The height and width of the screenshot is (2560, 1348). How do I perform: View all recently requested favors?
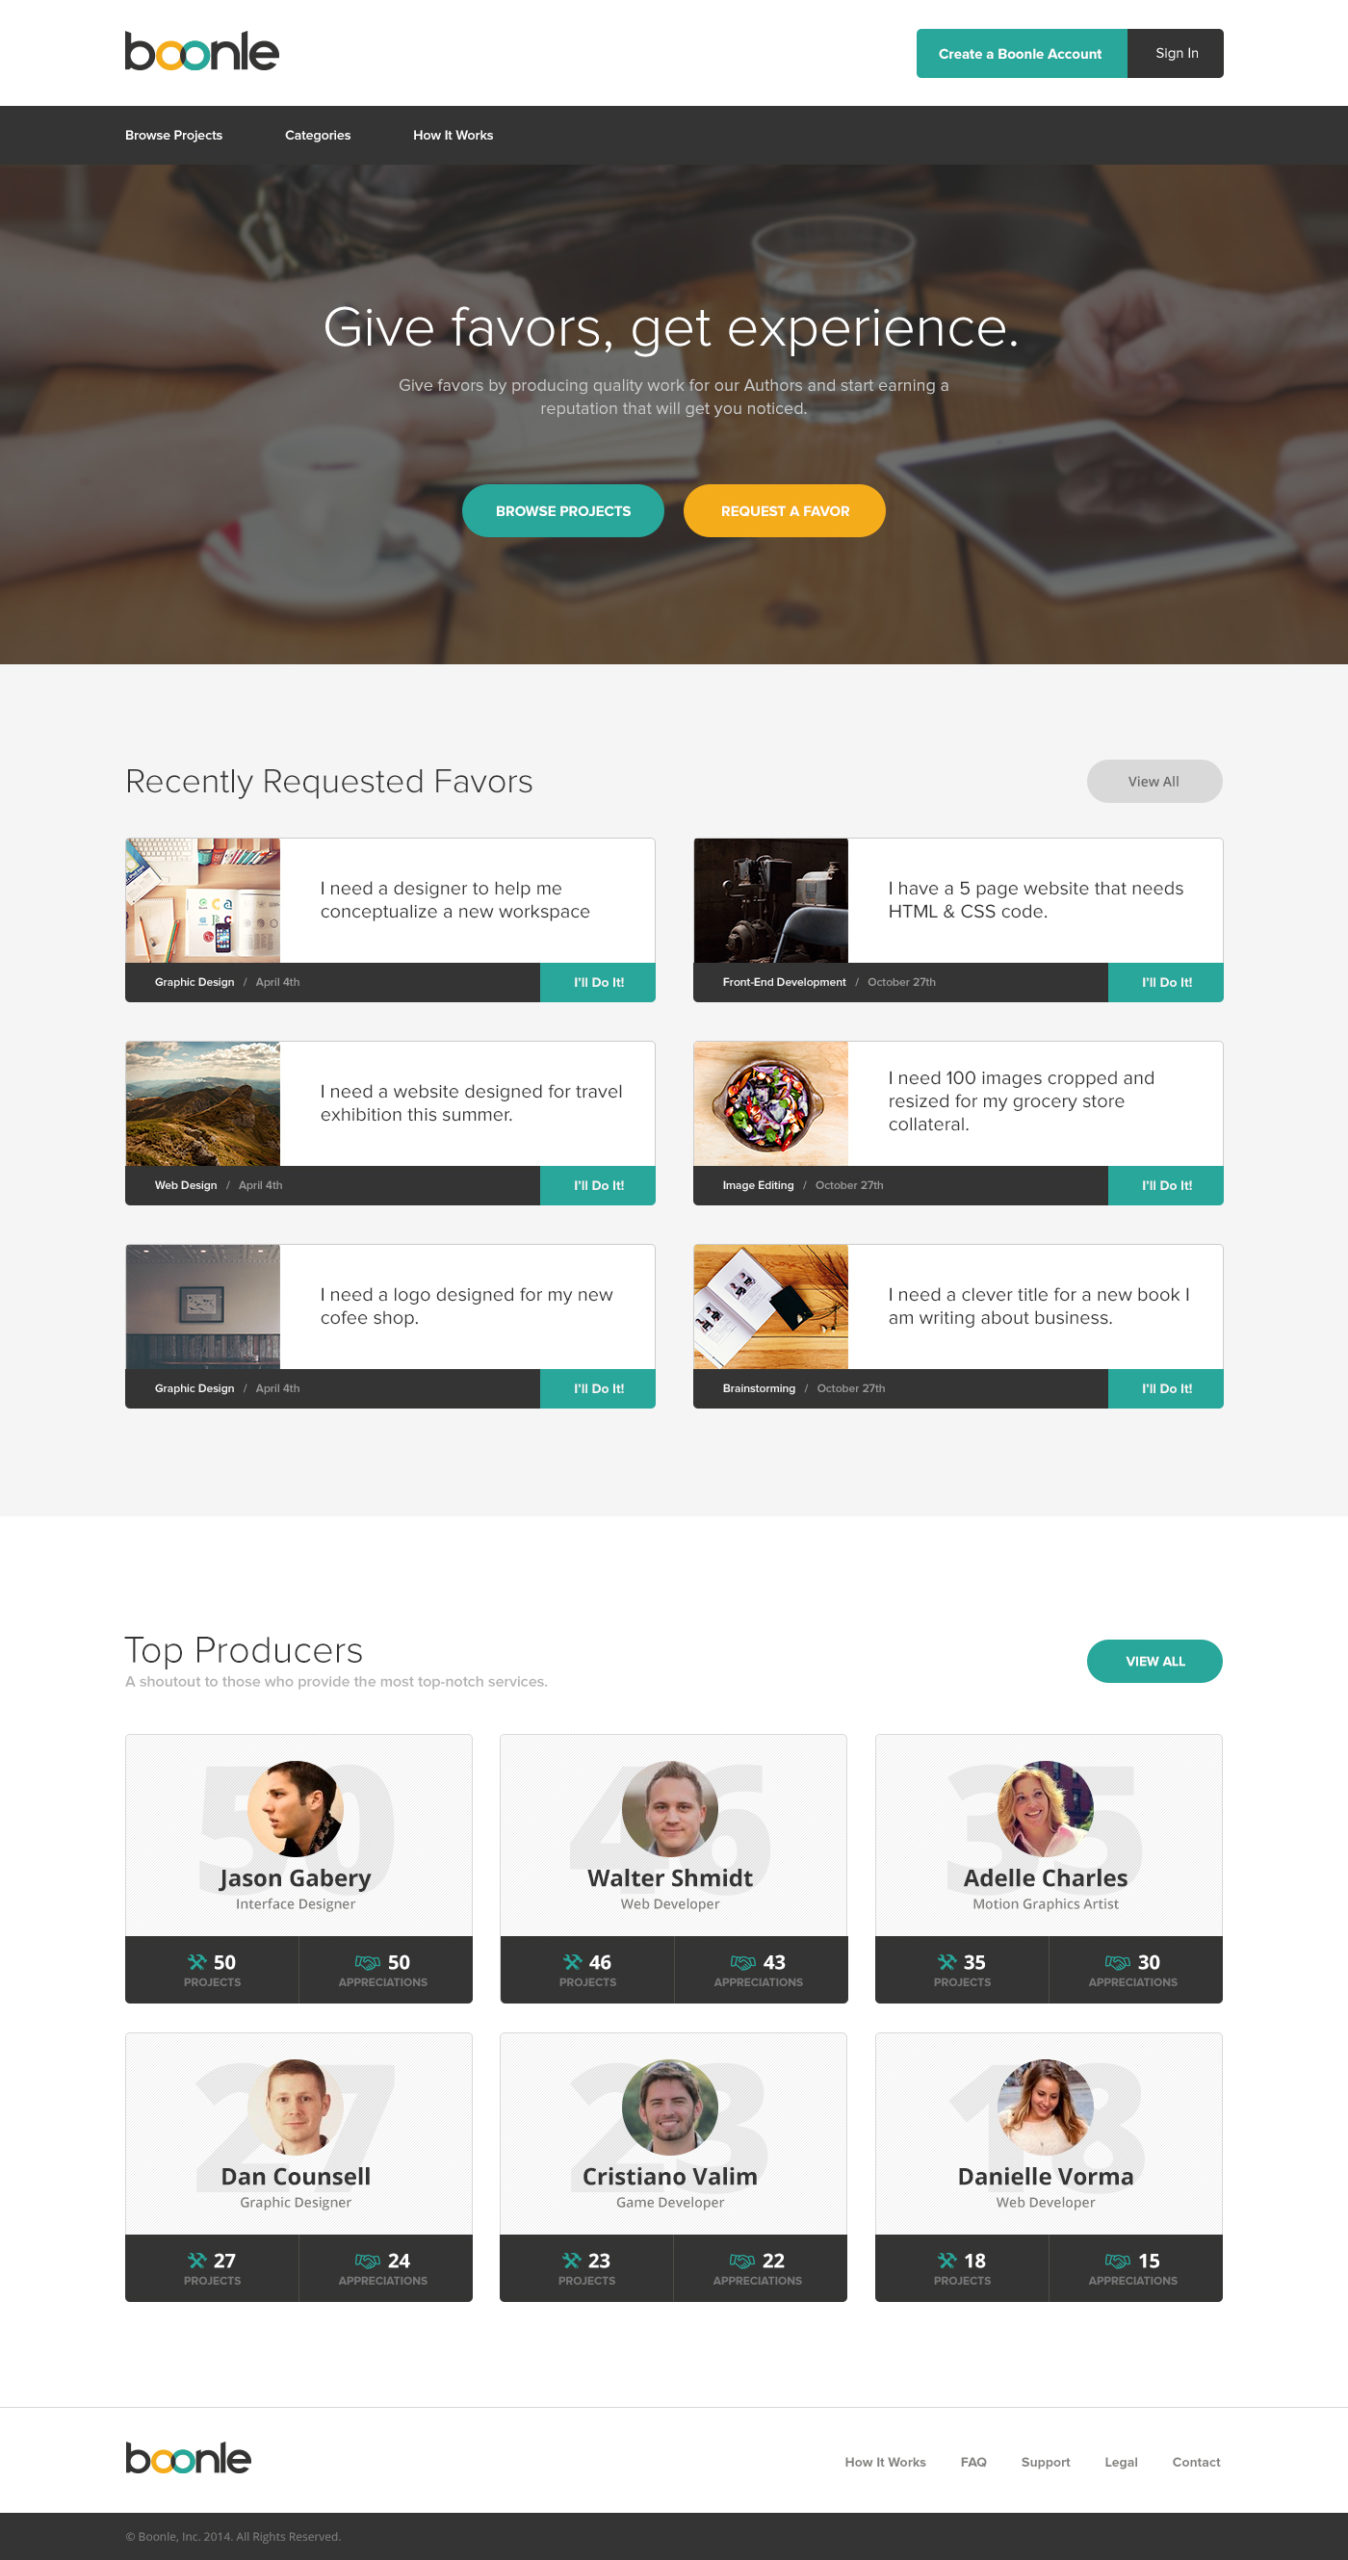(1154, 781)
